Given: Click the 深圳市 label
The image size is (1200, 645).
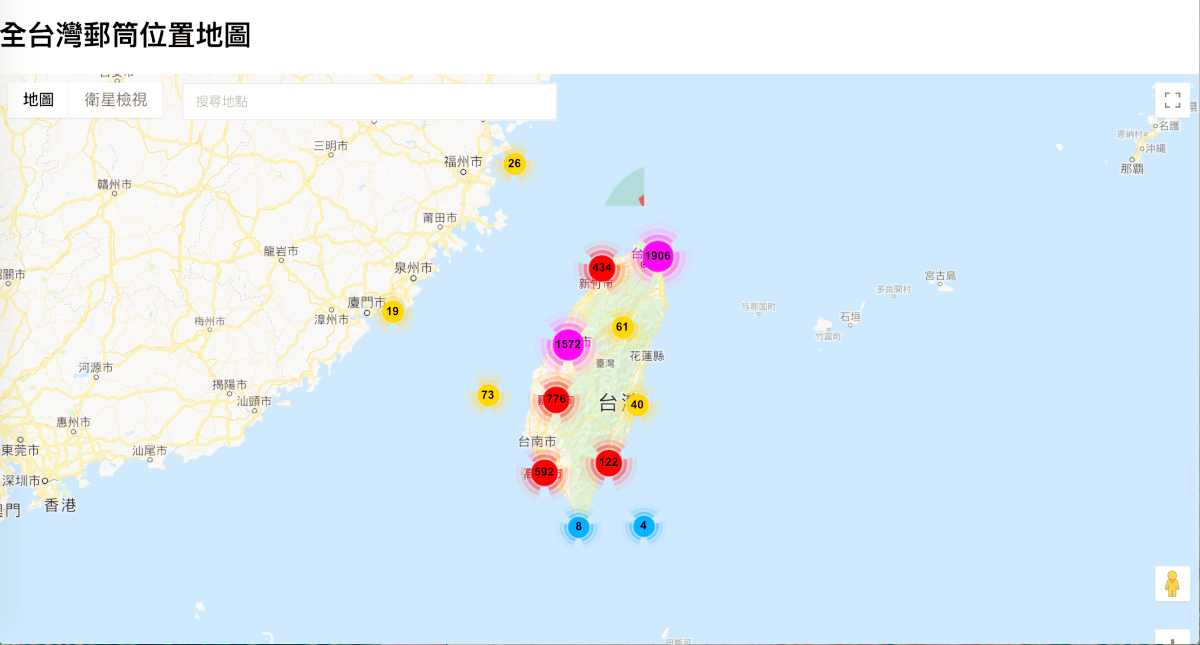Looking at the screenshot, I should point(20,481).
